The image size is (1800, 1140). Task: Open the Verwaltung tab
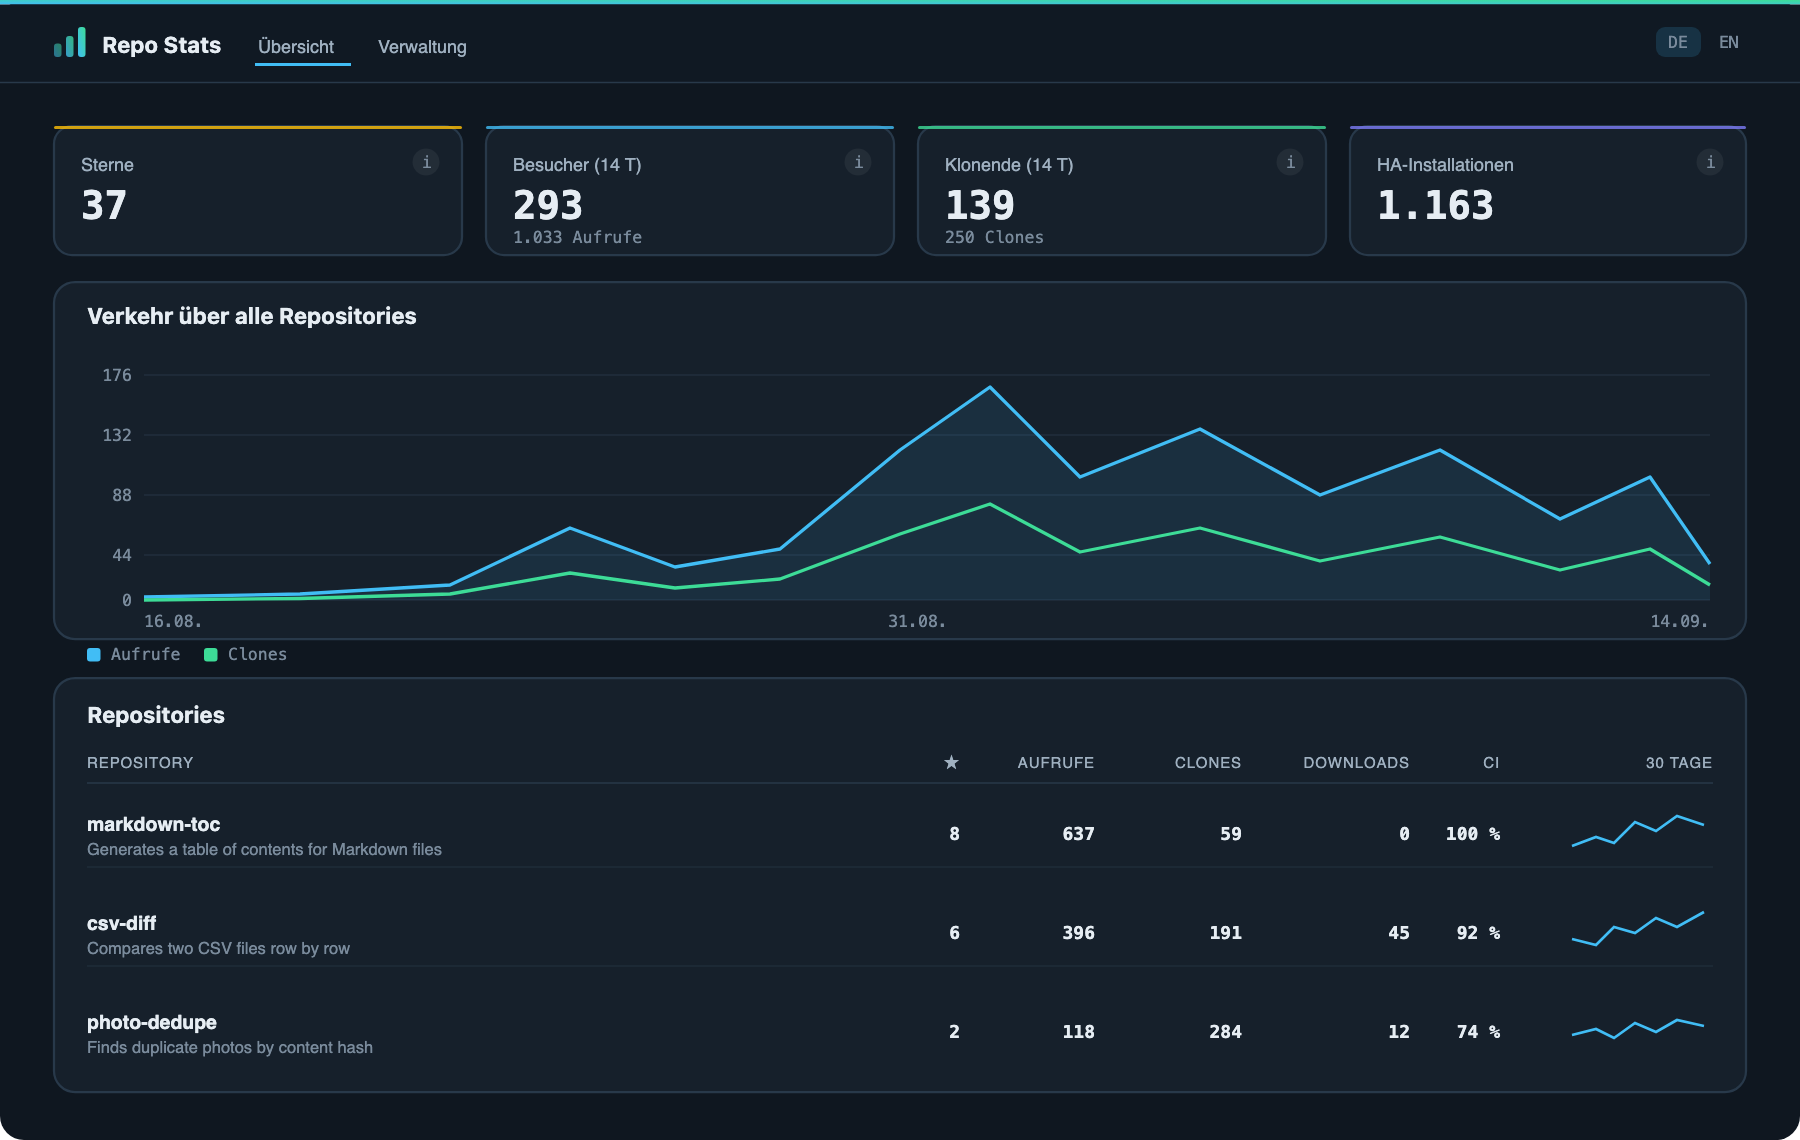tap(422, 47)
